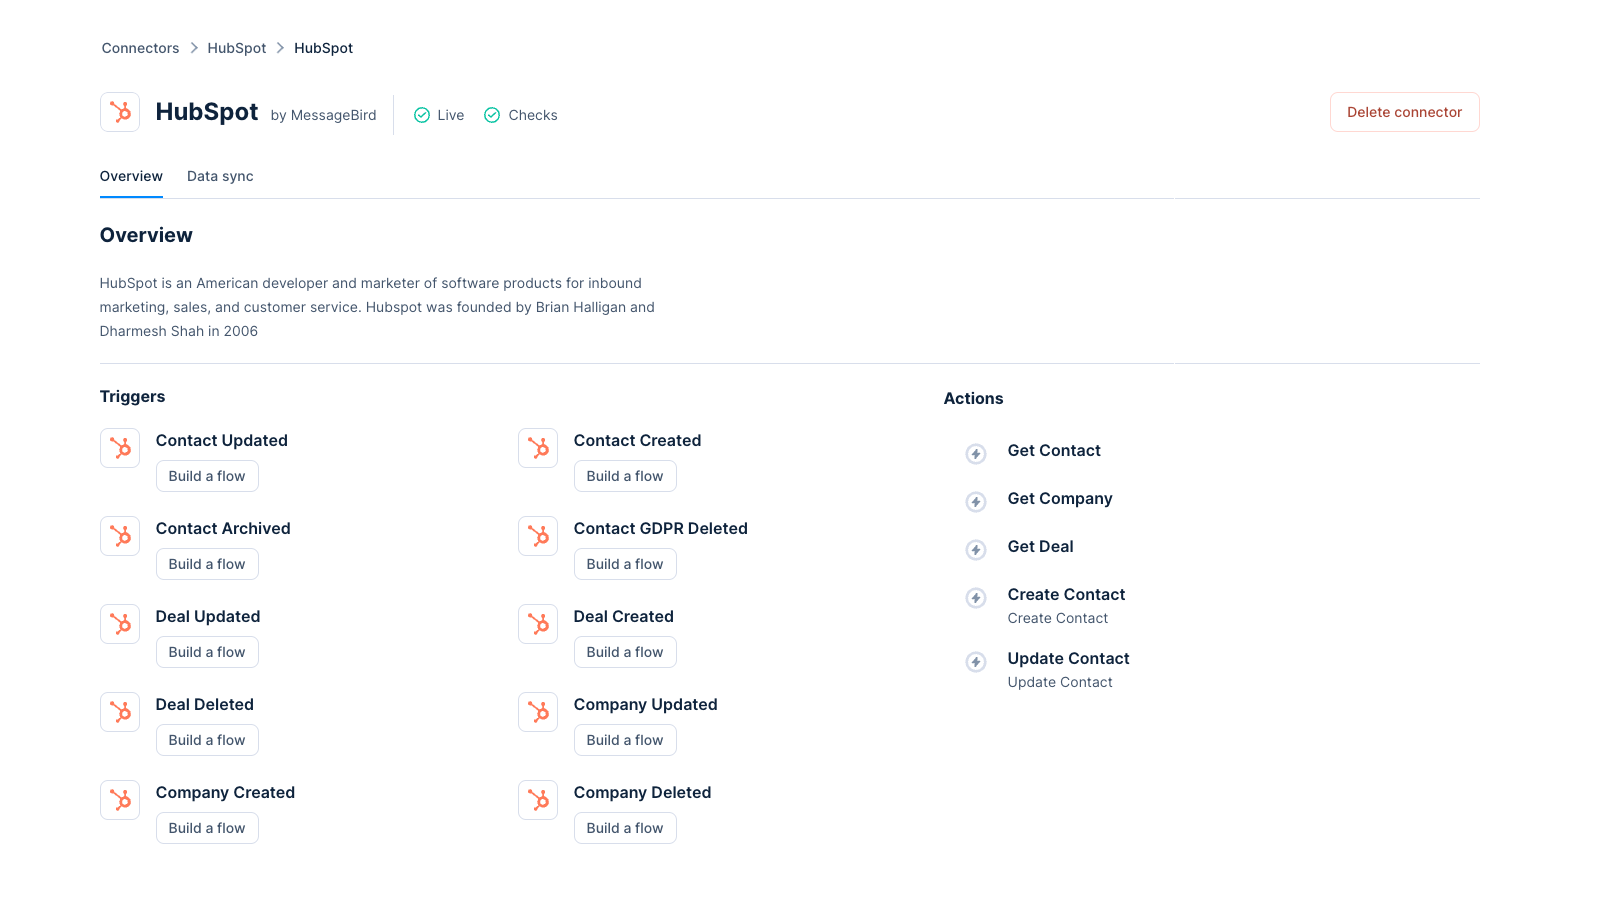Image resolution: width=1600 pixels, height=900 pixels.
Task: Click the Checks status check icon
Action: 492,115
